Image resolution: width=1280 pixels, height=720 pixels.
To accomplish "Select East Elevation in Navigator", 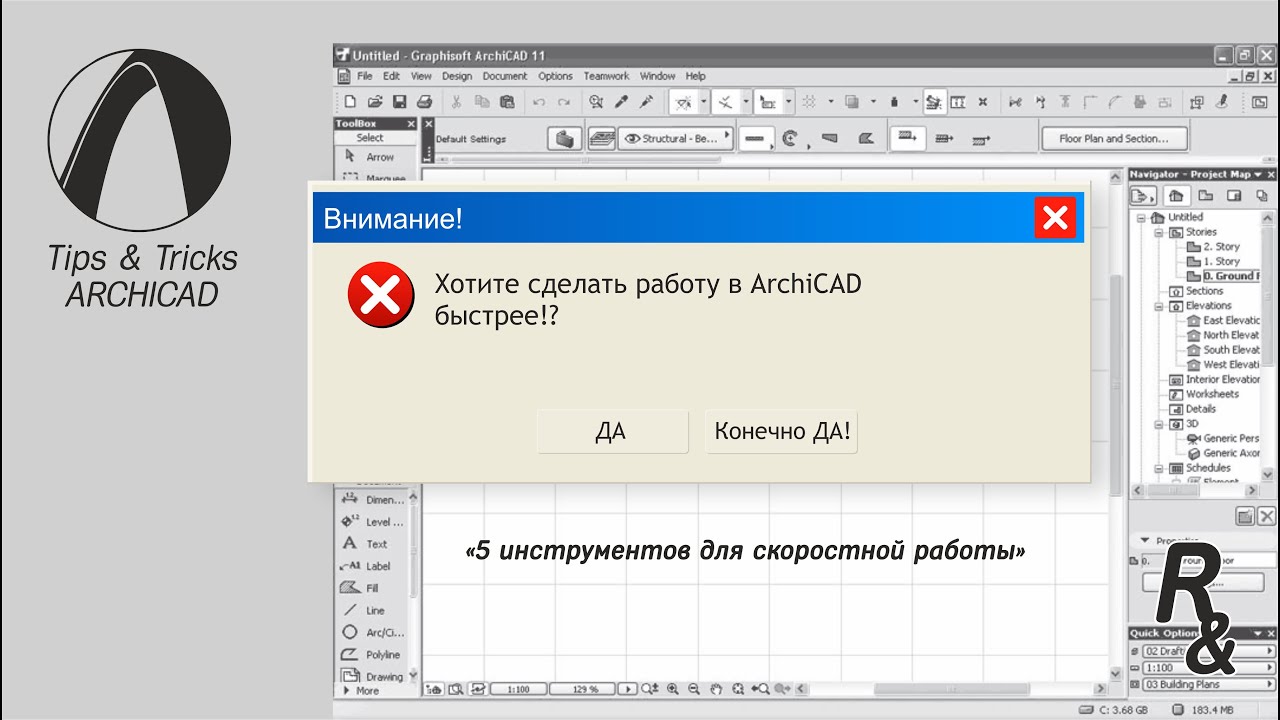I will [x=1223, y=320].
